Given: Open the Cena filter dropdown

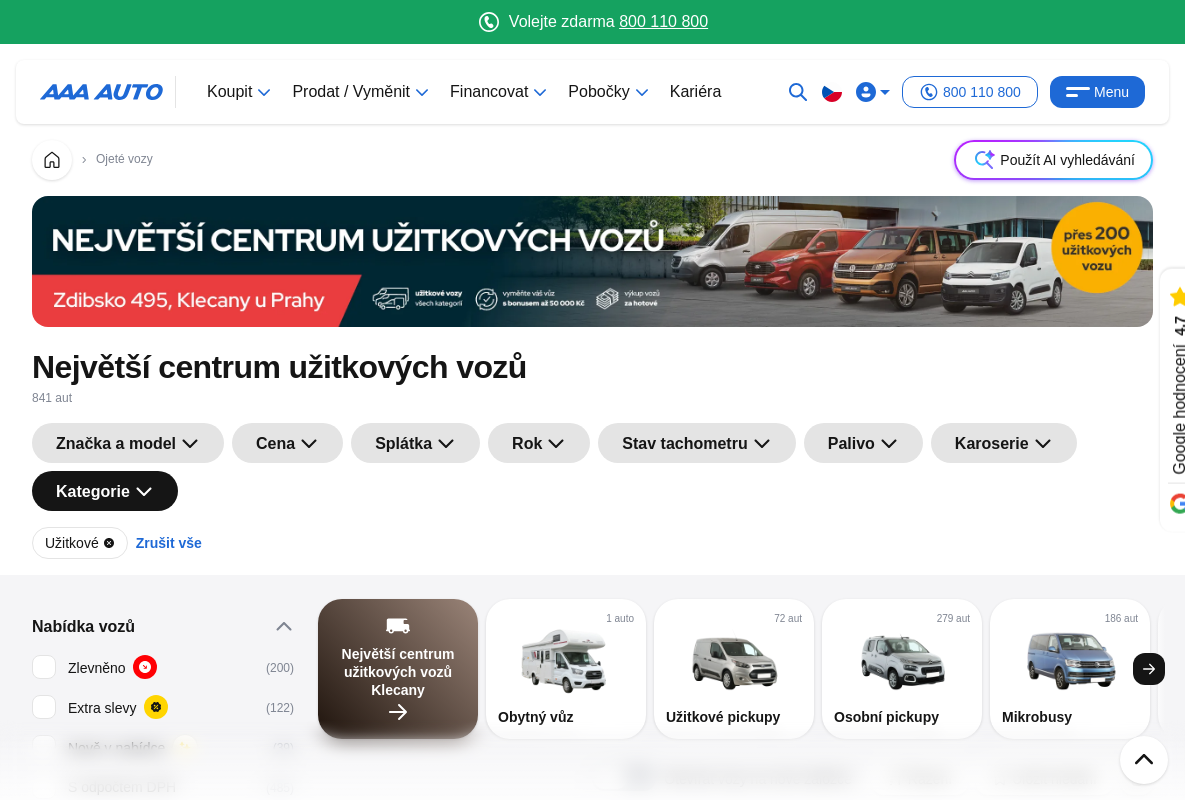Looking at the screenshot, I should pyautogui.click(x=287, y=443).
